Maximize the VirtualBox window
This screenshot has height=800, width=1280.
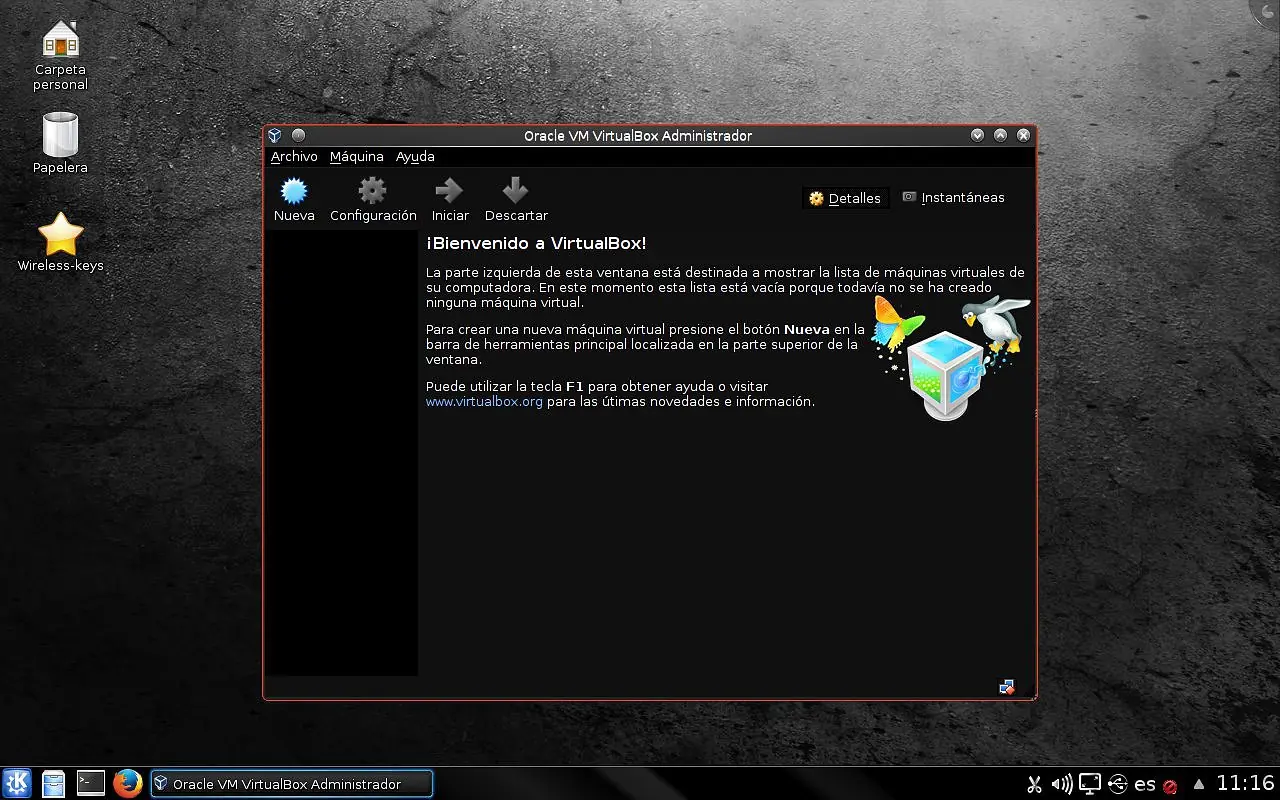(1000, 135)
